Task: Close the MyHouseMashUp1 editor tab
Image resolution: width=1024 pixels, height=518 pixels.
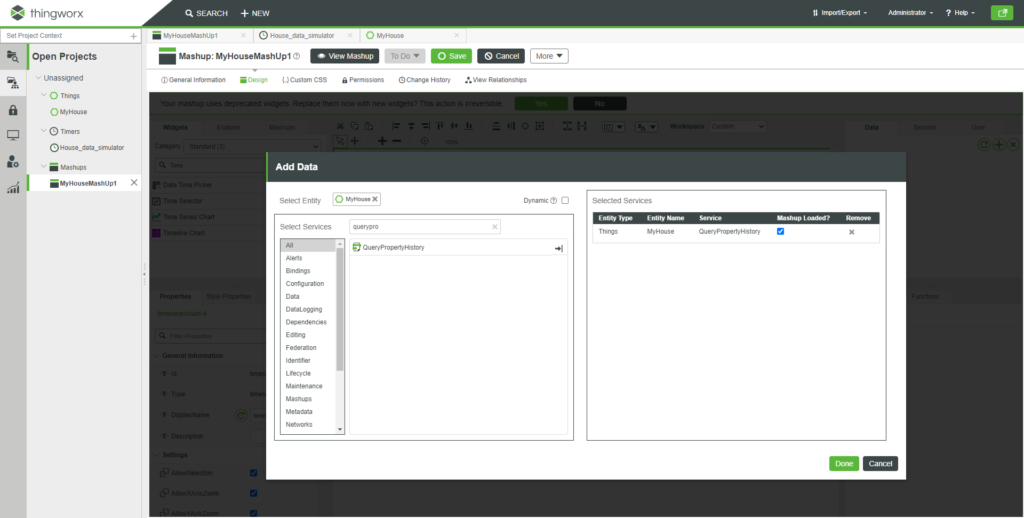Action: click(x=243, y=35)
